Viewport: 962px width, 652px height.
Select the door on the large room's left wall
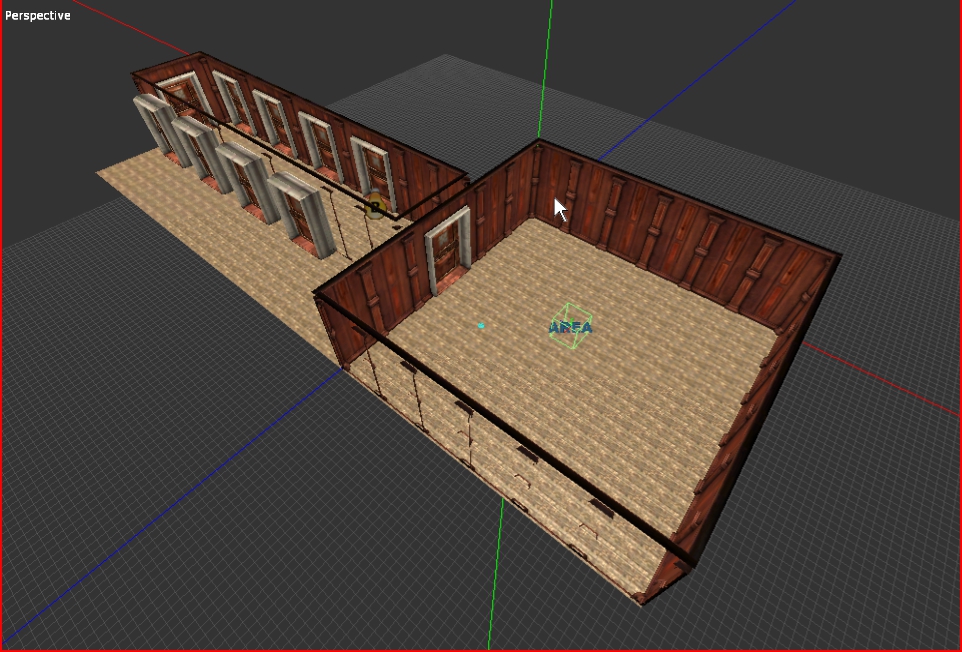[x=447, y=250]
